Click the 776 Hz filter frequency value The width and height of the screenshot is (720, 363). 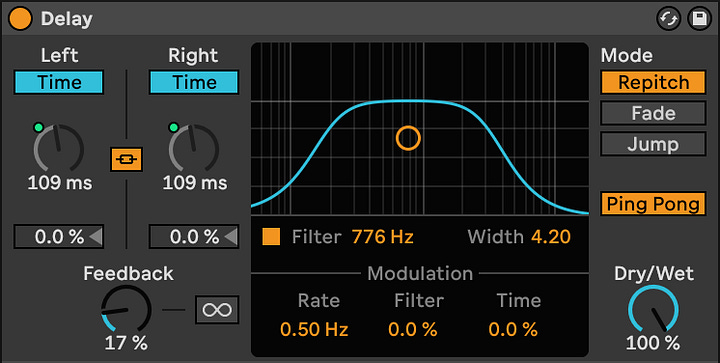pos(382,237)
